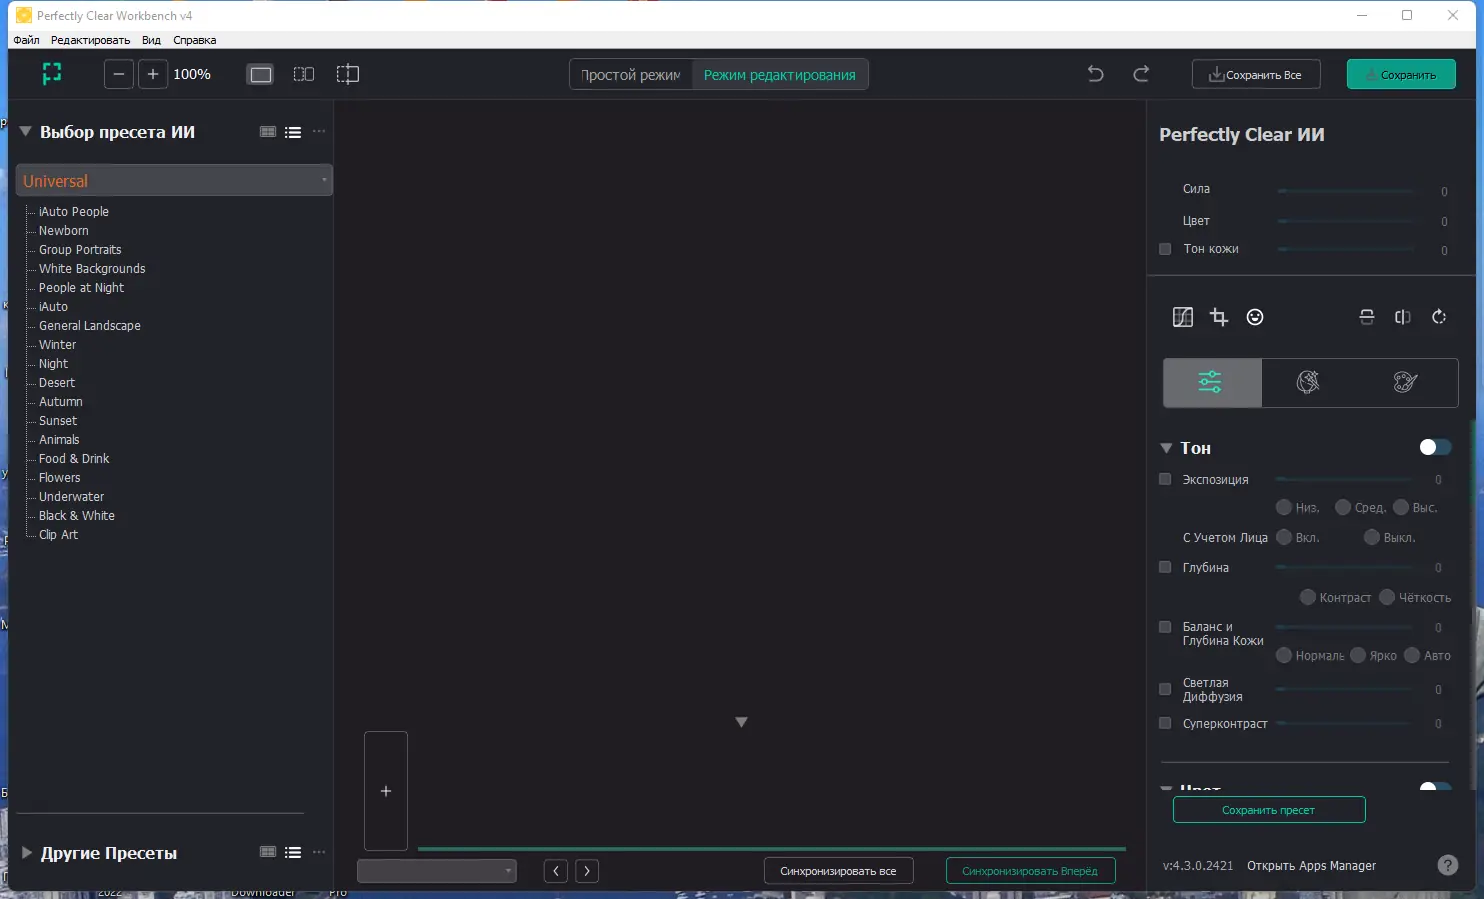1484x899 pixels.
Task: Switch to Режим редактирования
Action: pyautogui.click(x=780, y=75)
